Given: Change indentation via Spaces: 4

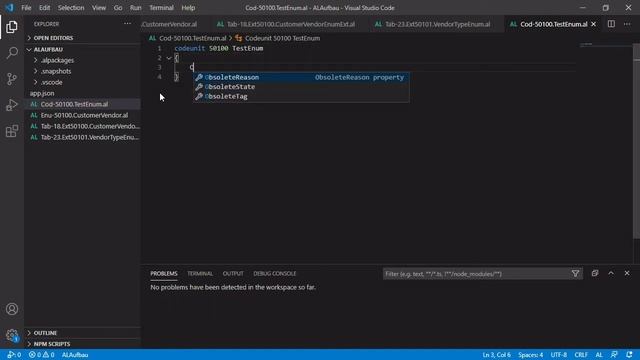Looking at the screenshot, I should 531,355.
